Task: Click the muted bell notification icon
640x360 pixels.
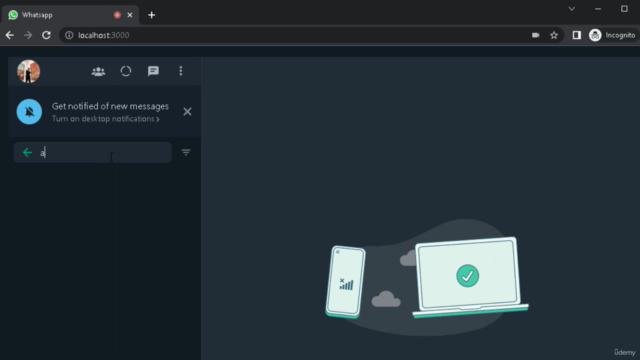Action: click(x=29, y=111)
